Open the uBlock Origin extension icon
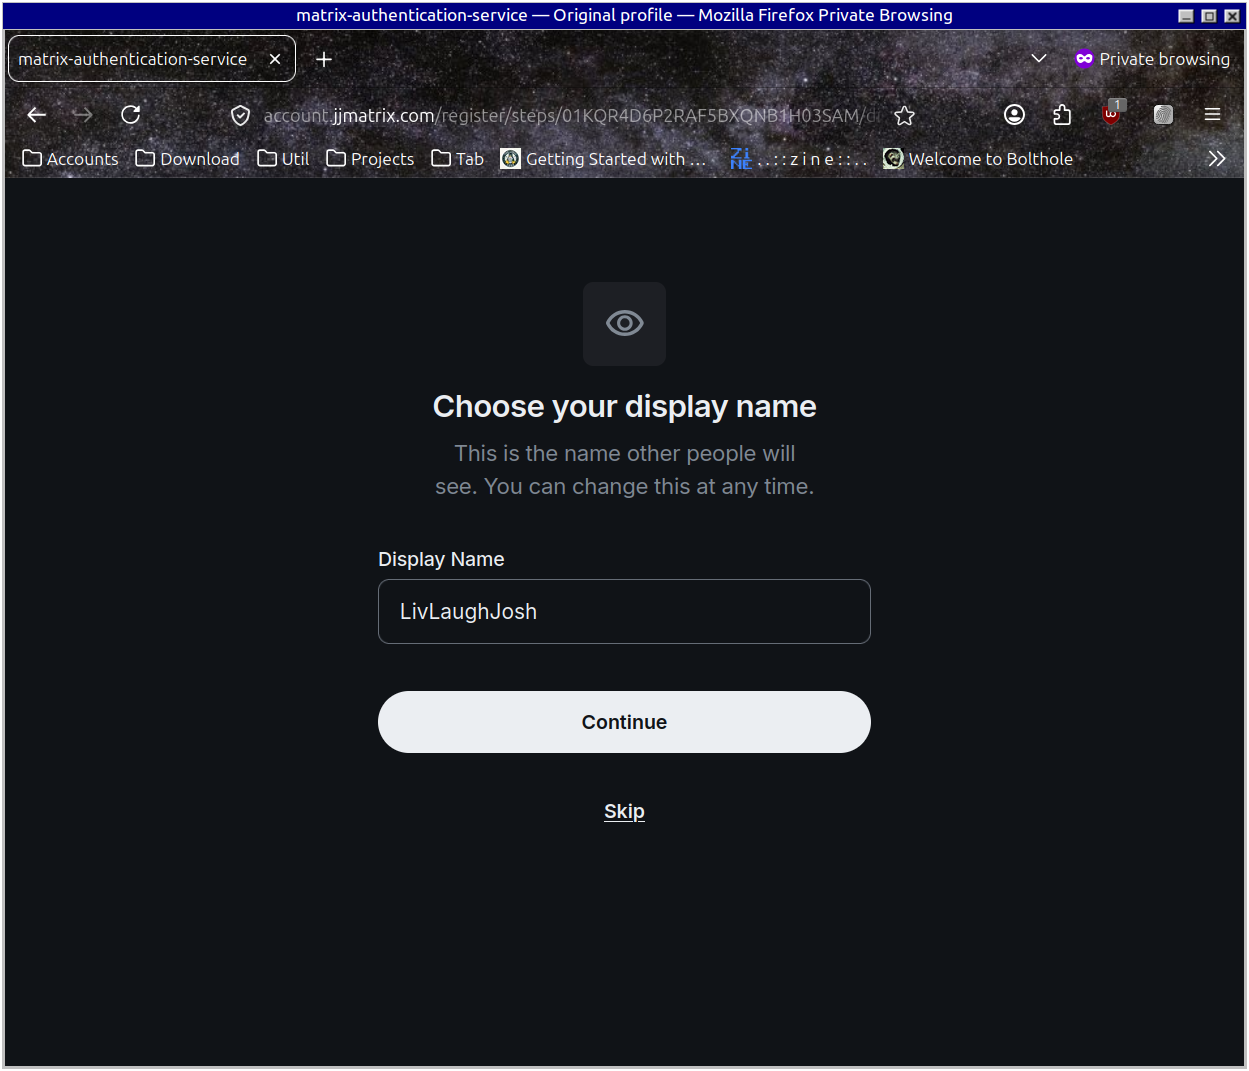Viewport: 1249px width, 1071px height. point(1112,113)
